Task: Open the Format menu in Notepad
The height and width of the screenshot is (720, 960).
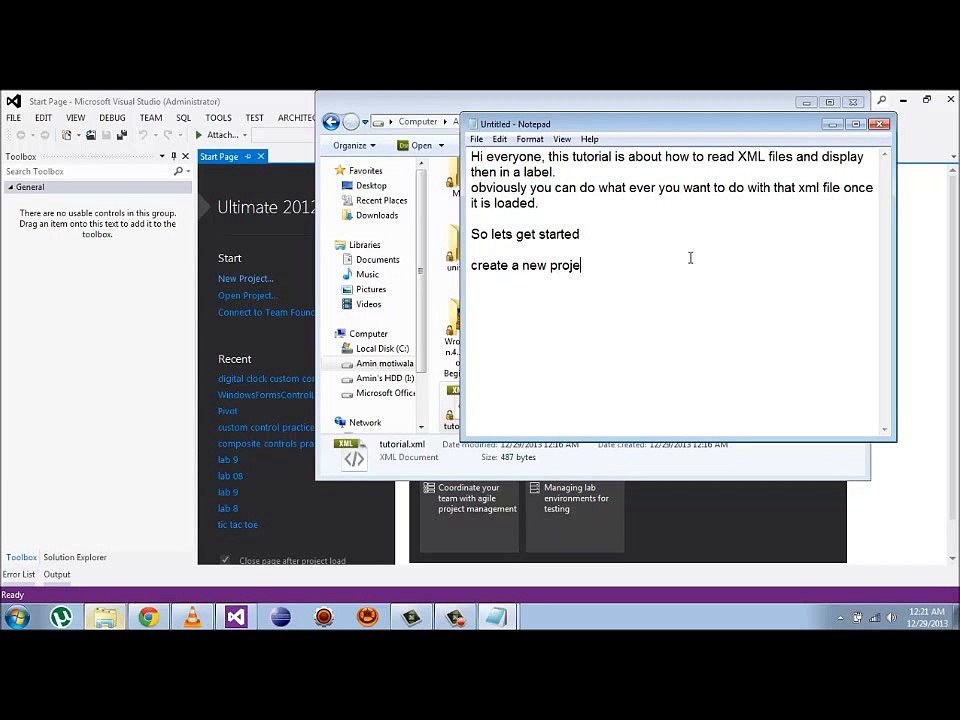Action: (530, 140)
